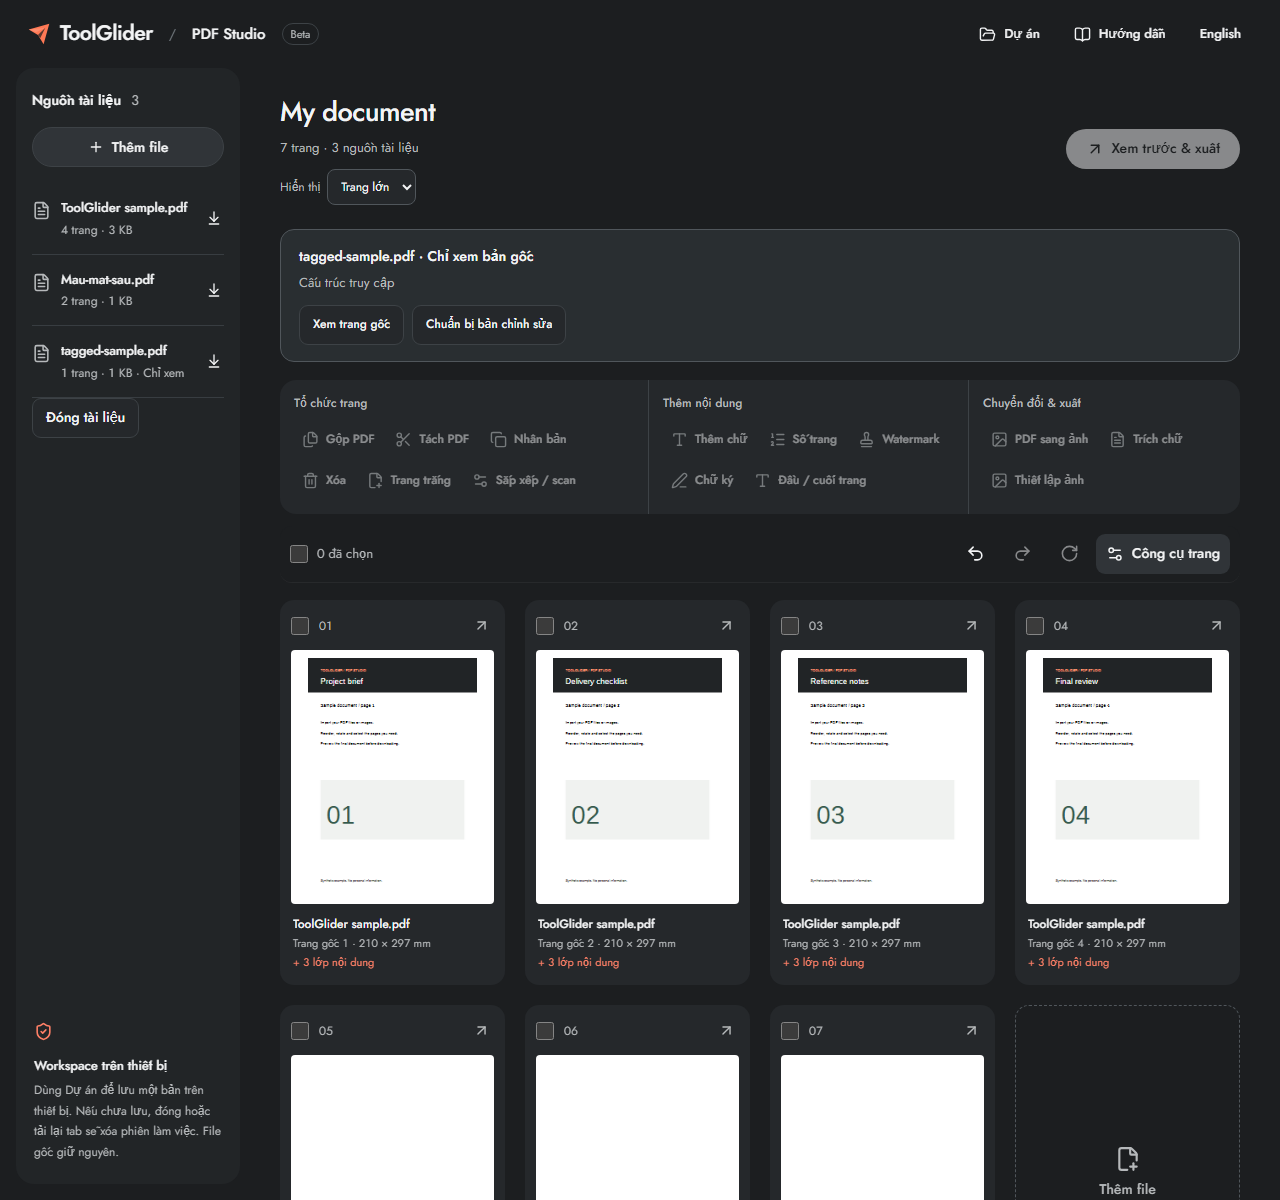Check the checkbox for page 04
The height and width of the screenshot is (1200, 1280).
point(1035,626)
